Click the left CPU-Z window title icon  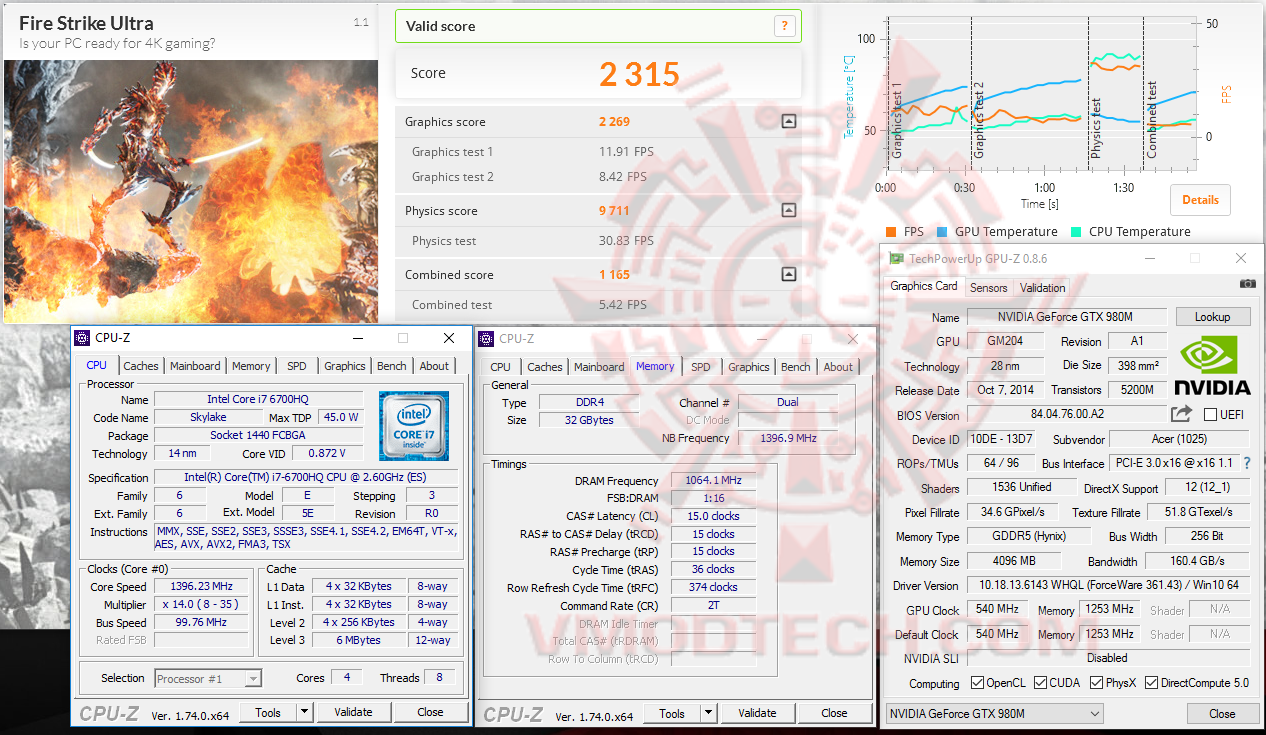coord(82,338)
